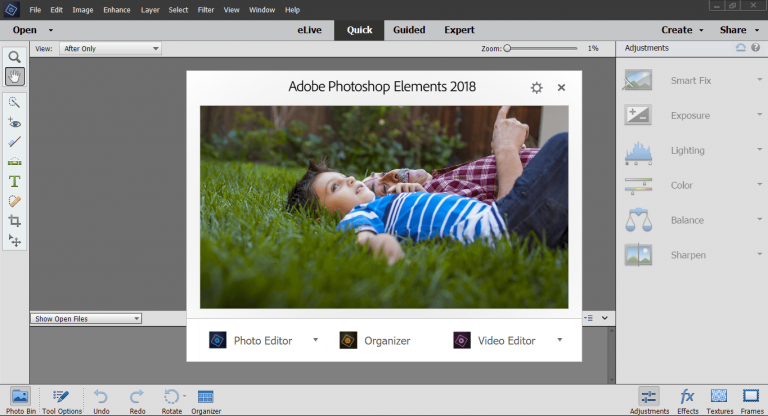Click the Photoshop Elements app logo
Viewport: 768px width, 416px height.
click(x=11, y=9)
